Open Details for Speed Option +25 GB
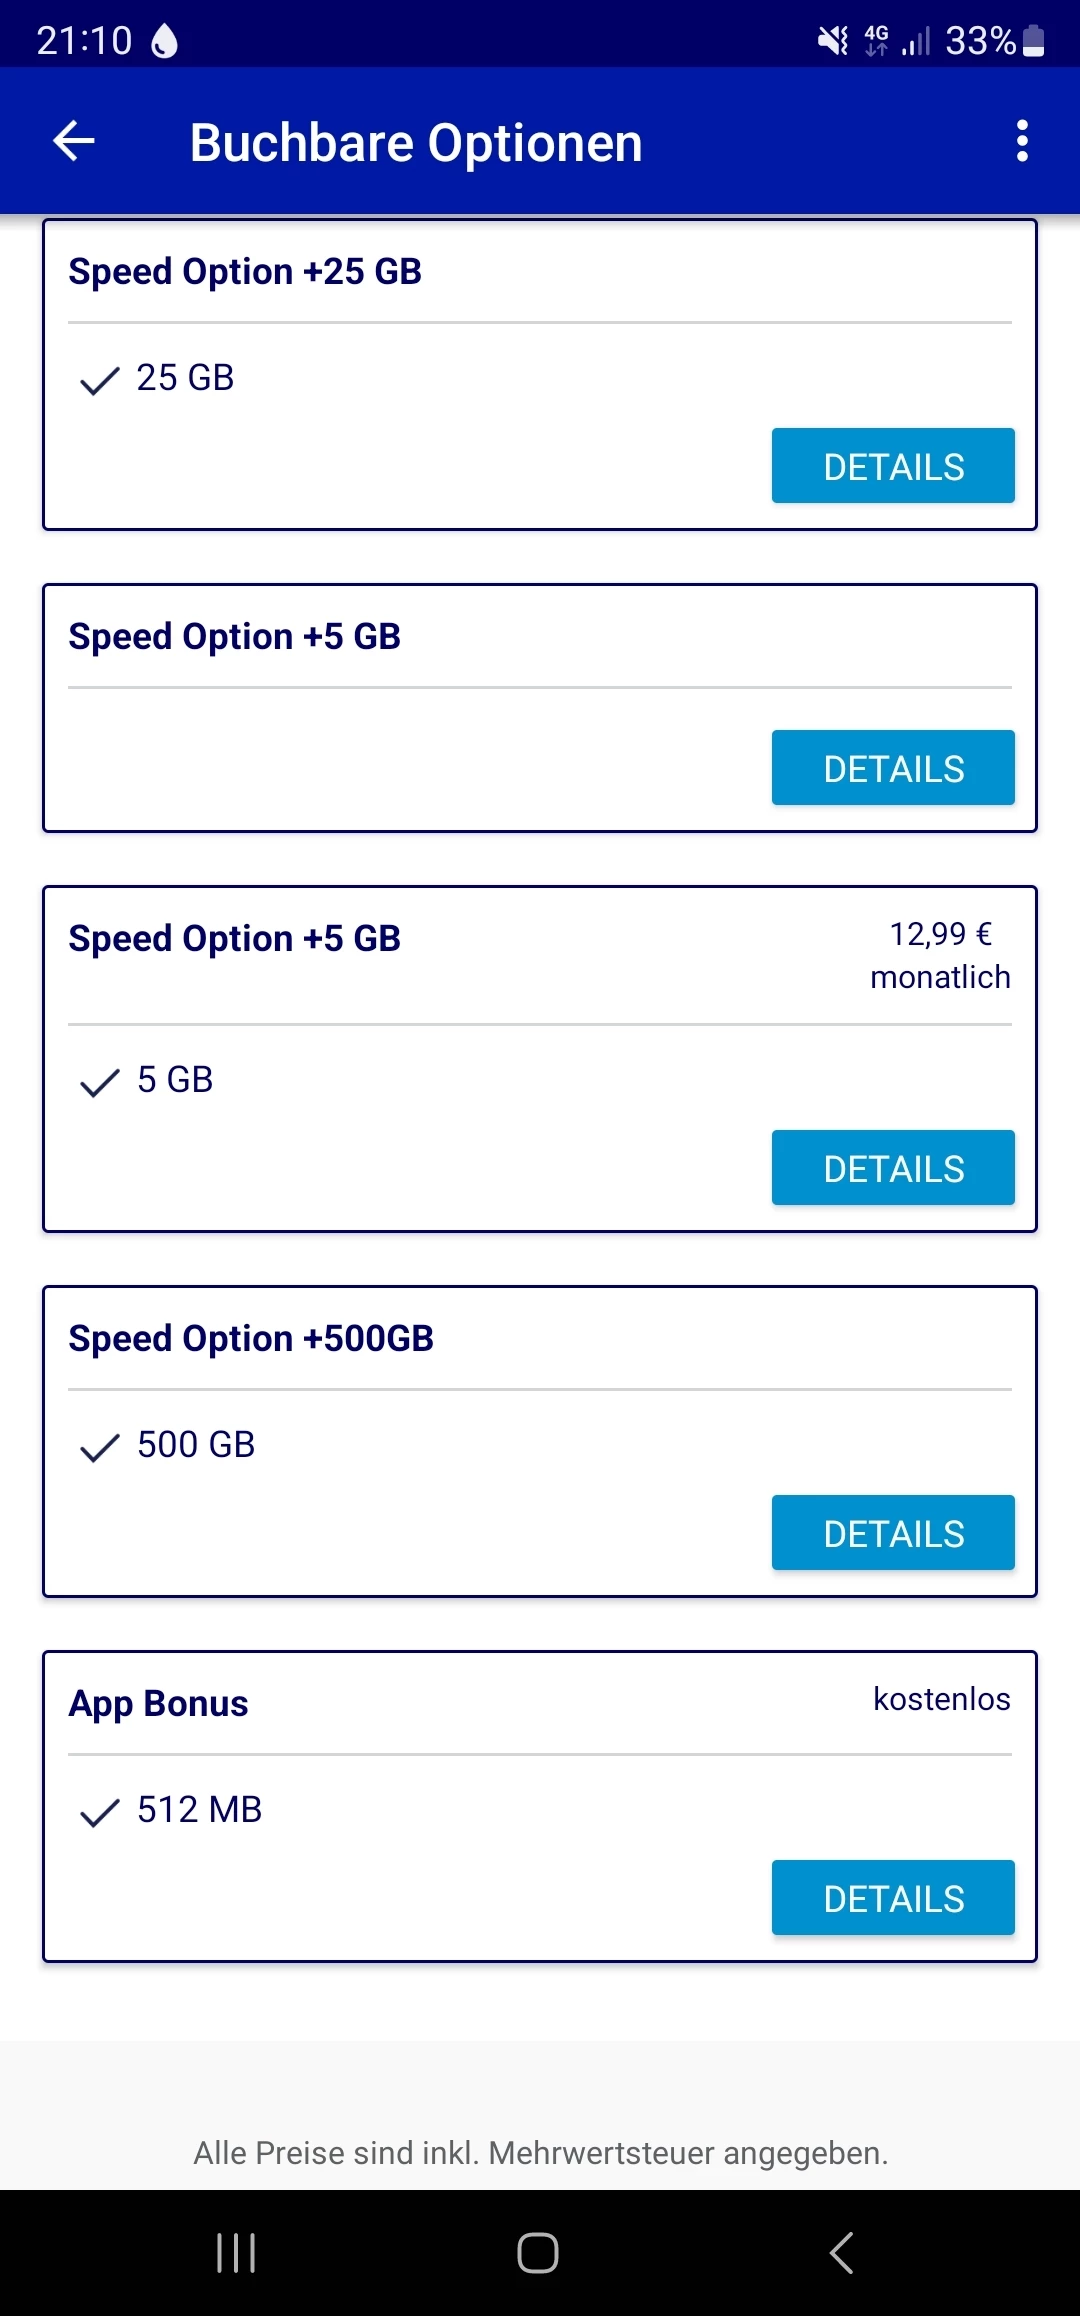This screenshot has width=1080, height=2316. pos(892,466)
